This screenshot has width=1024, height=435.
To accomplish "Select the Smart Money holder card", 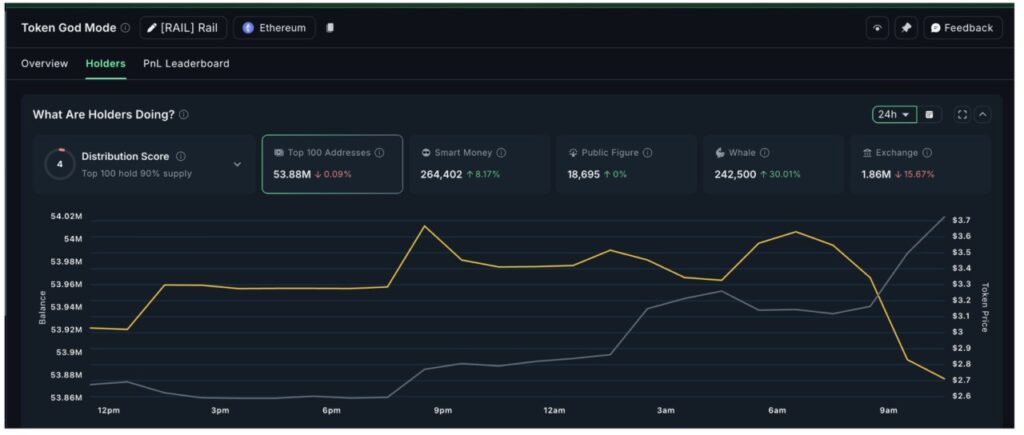I will pyautogui.click(x=478, y=164).
